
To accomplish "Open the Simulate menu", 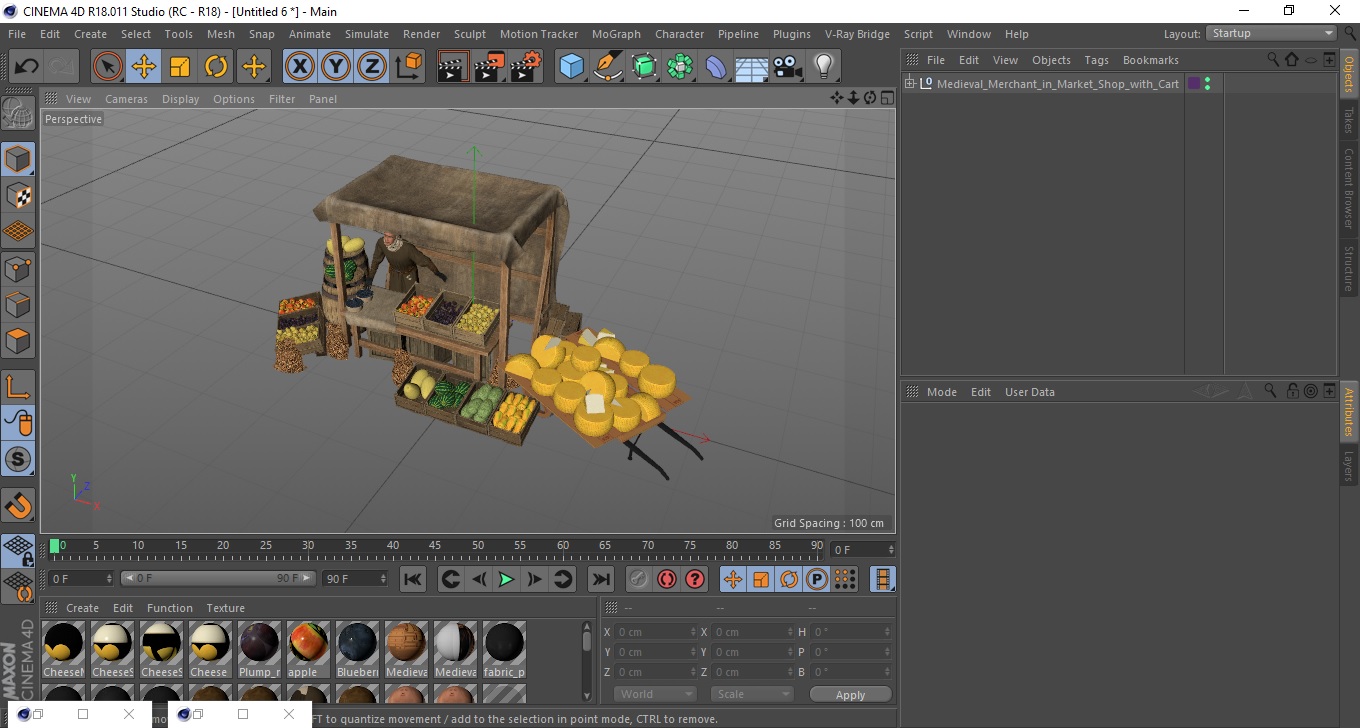I will click(367, 34).
